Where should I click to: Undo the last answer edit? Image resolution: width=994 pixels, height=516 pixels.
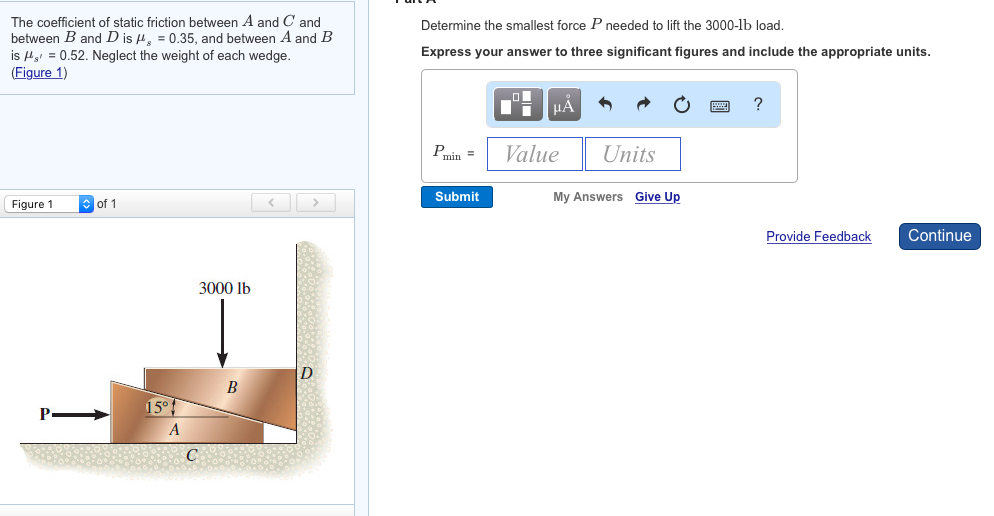point(605,104)
